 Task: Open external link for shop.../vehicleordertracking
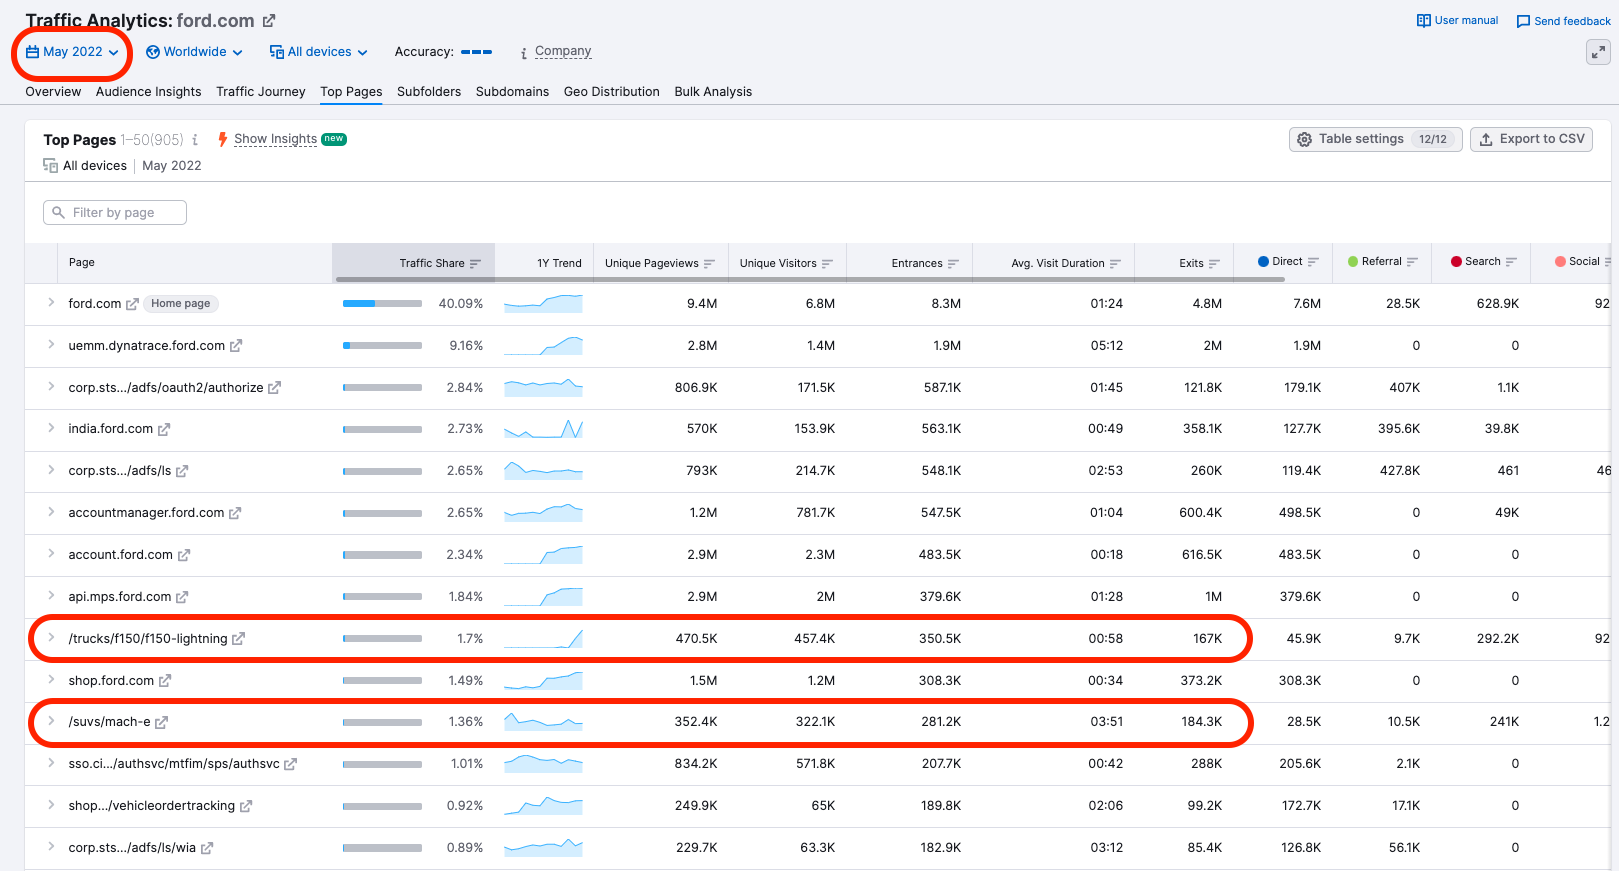pyautogui.click(x=246, y=806)
